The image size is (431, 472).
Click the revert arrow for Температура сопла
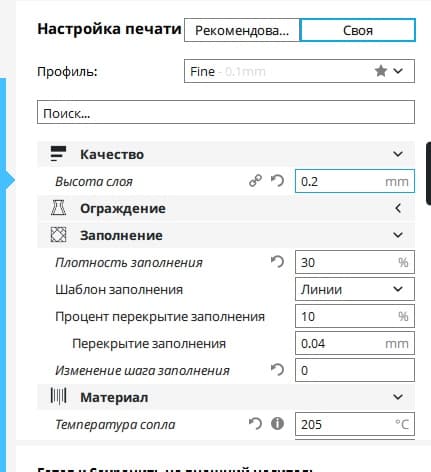click(256, 424)
